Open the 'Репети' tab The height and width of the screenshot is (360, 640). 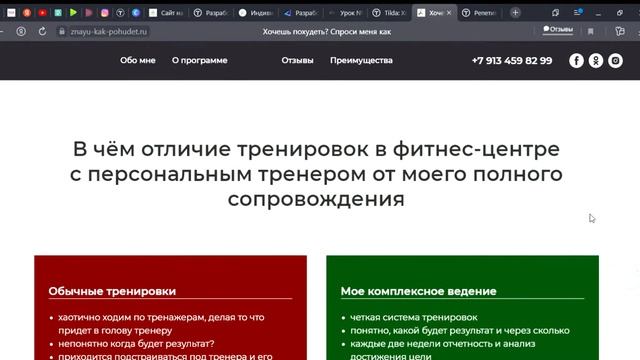click(x=479, y=13)
